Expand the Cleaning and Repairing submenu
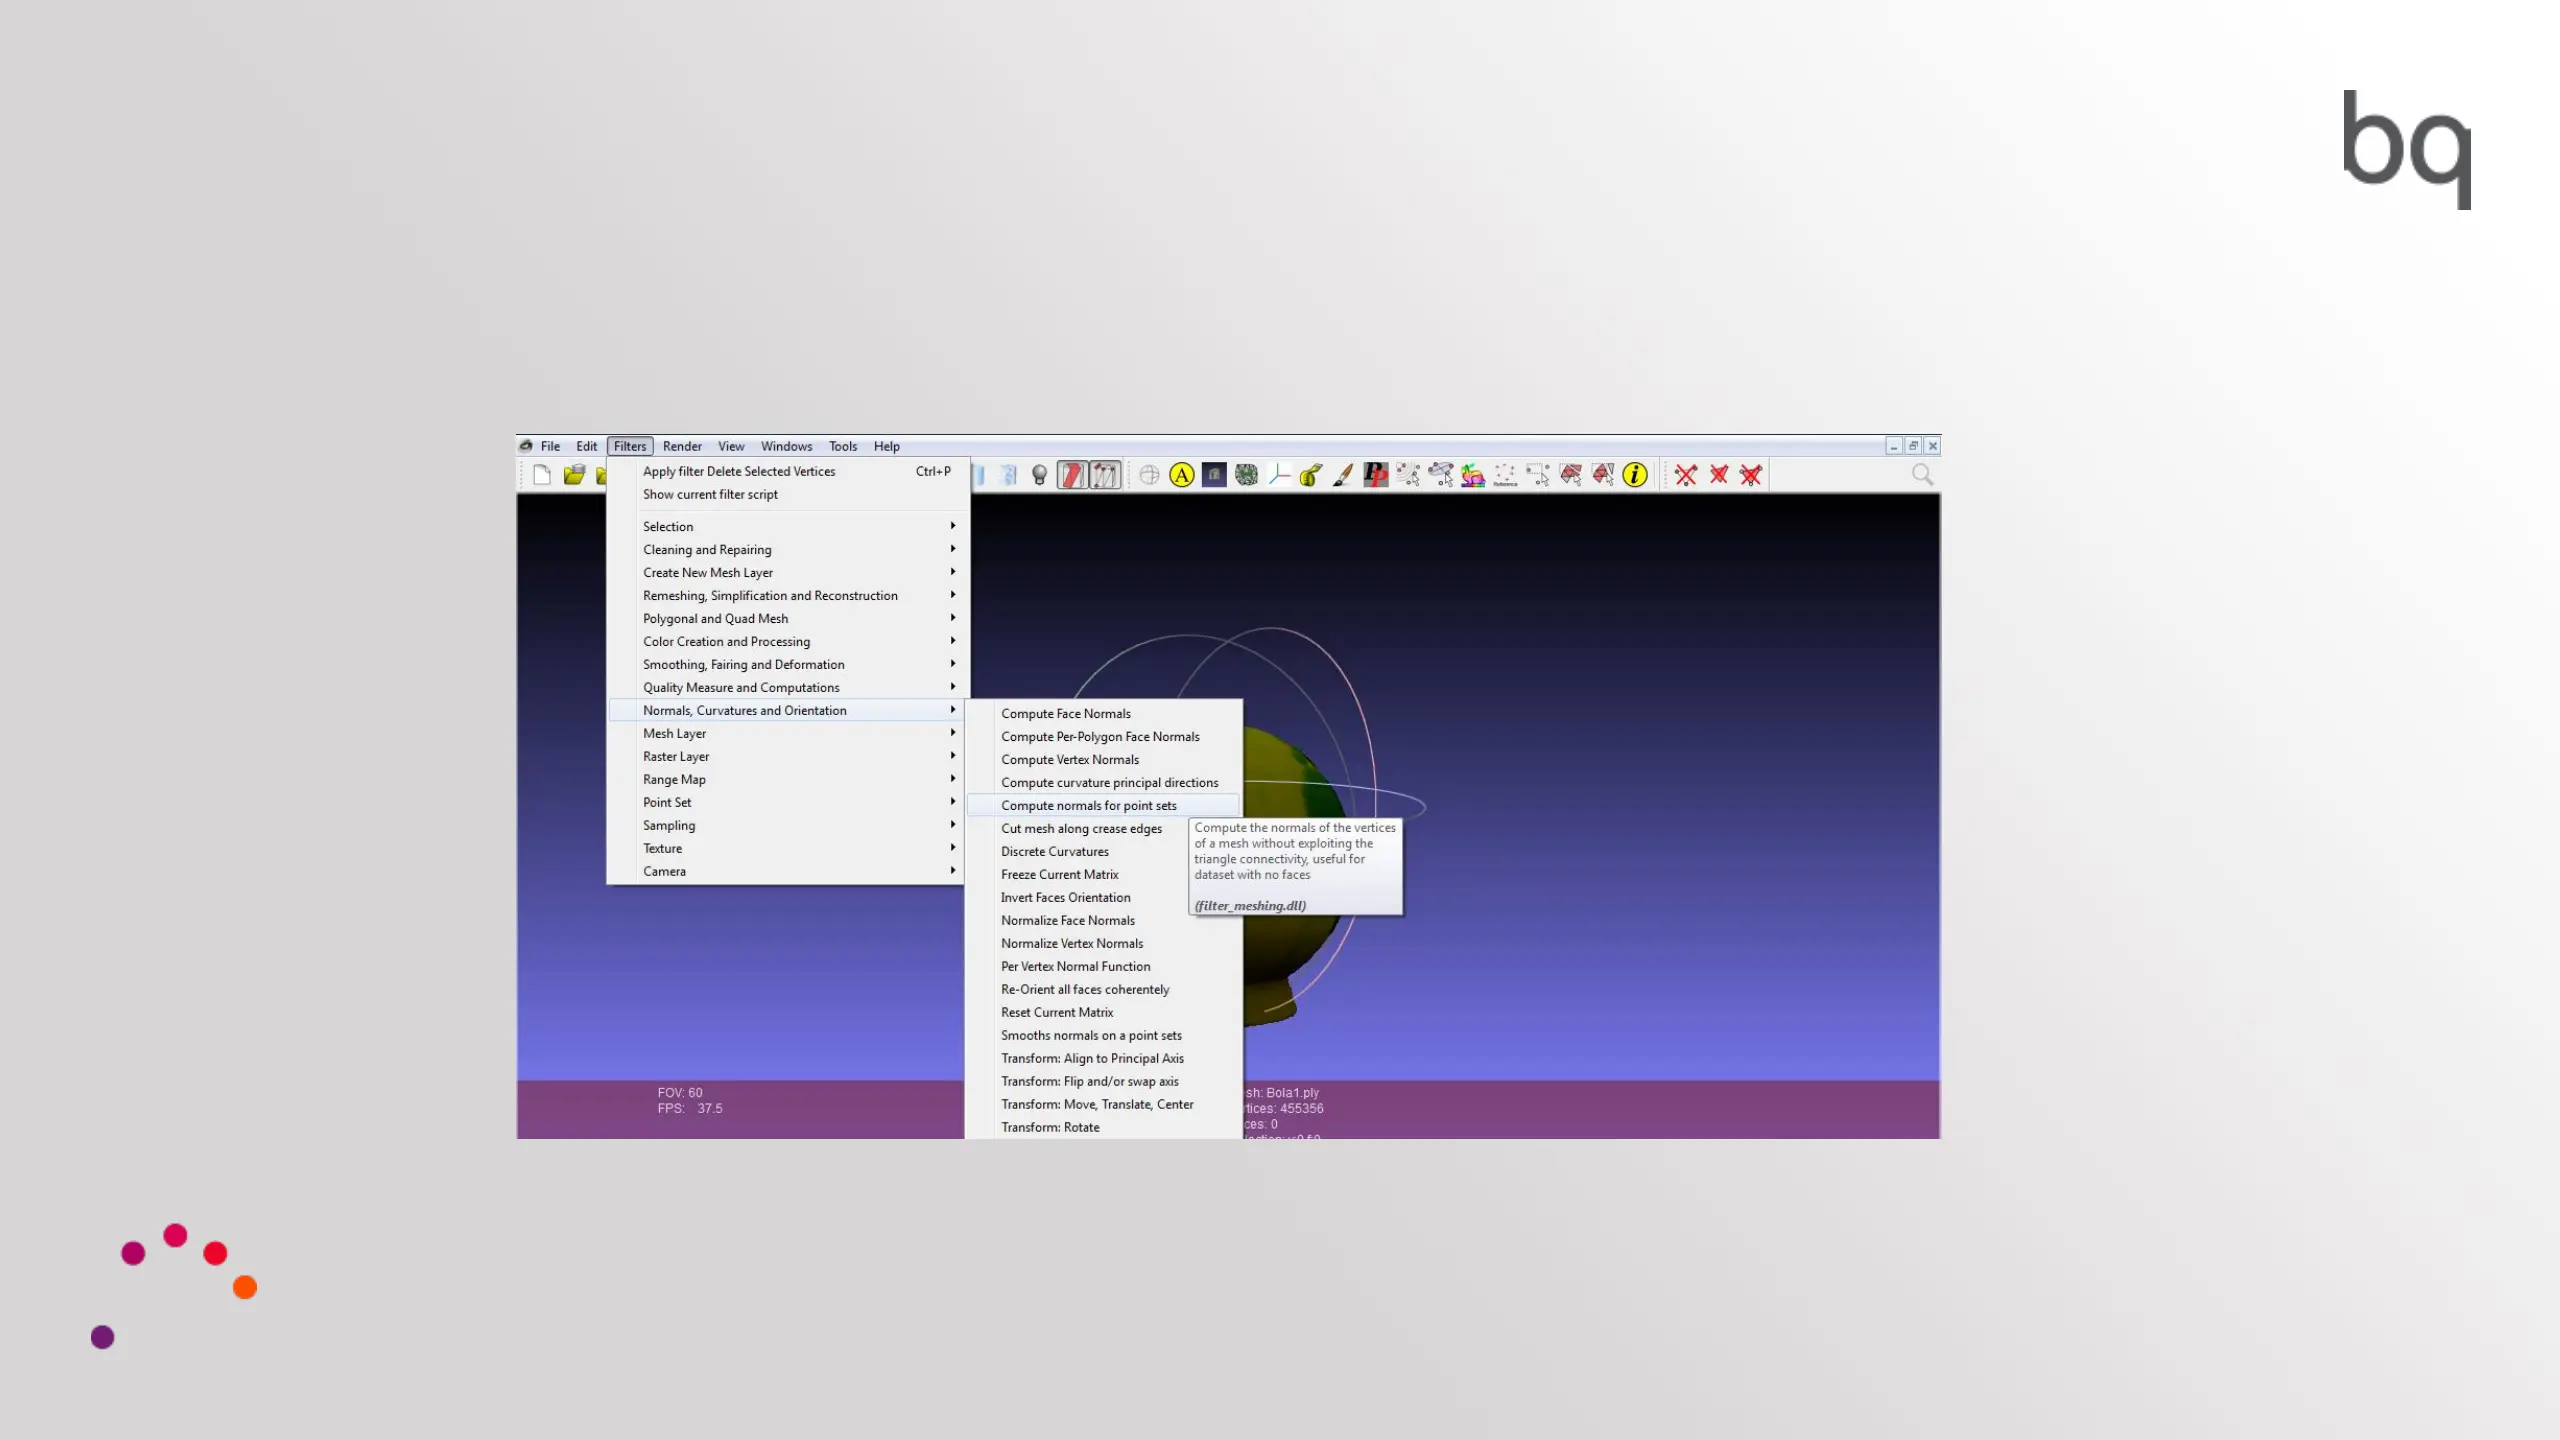 pos(707,549)
